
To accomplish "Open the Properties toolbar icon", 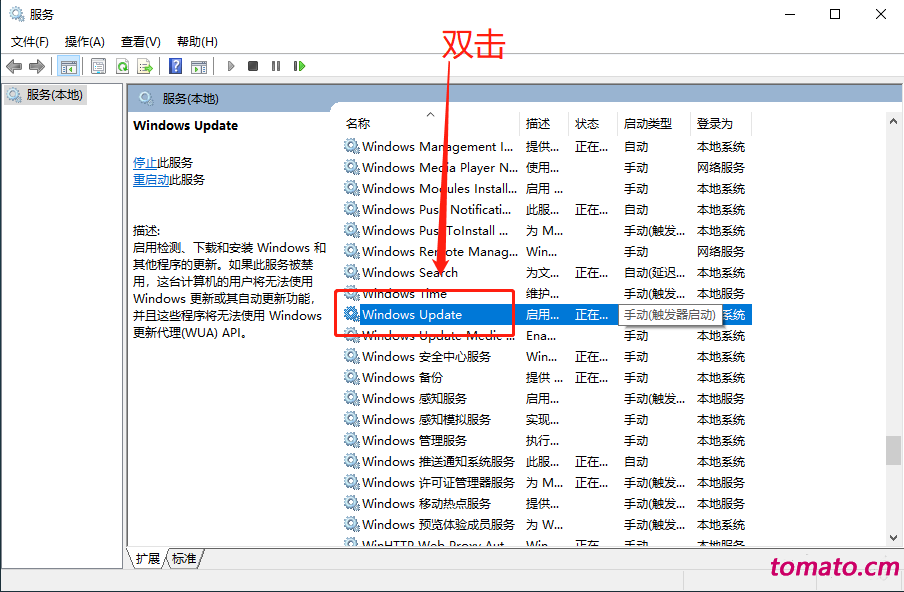I will point(99,66).
